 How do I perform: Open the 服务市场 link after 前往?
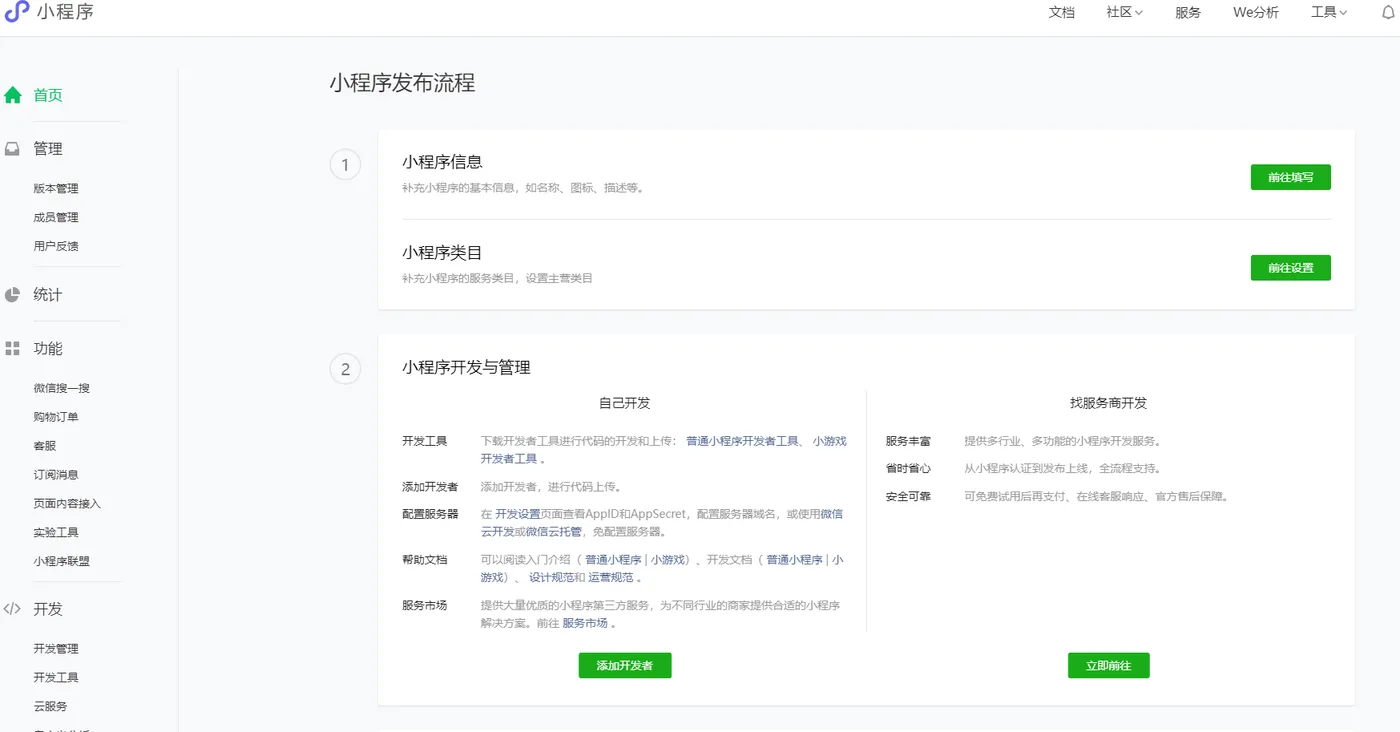(585, 623)
